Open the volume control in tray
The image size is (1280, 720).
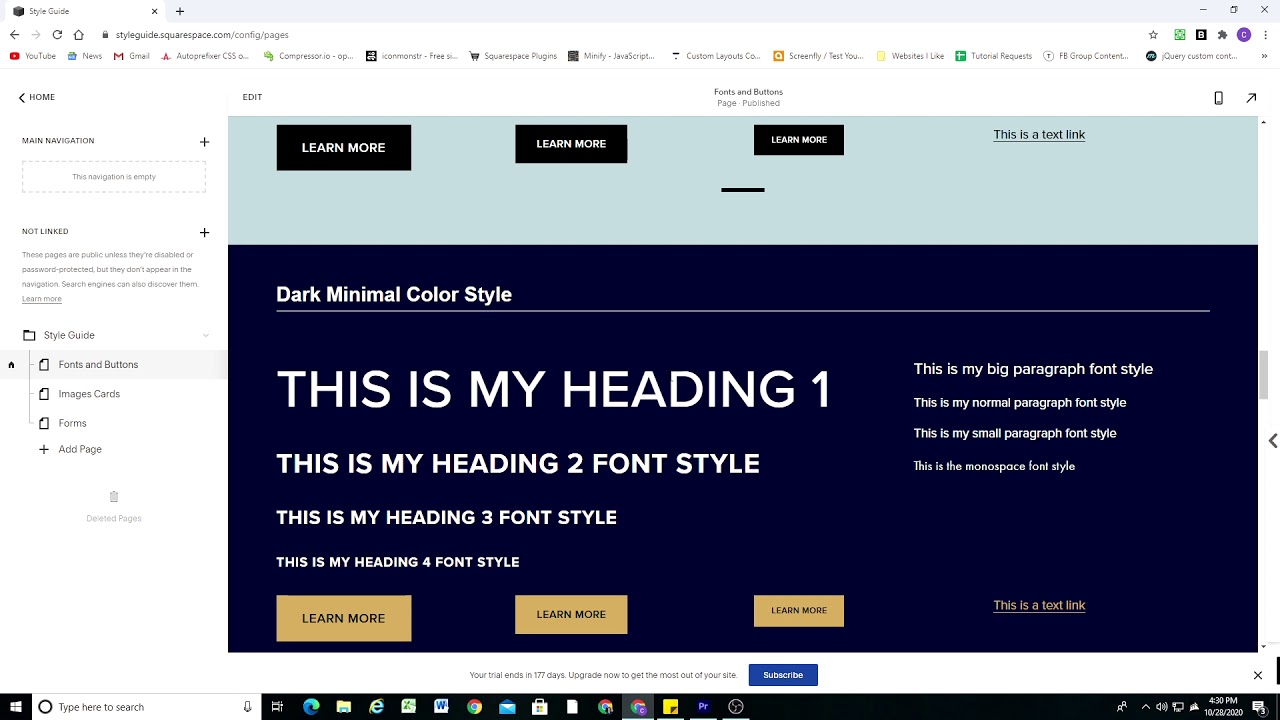[1161, 707]
